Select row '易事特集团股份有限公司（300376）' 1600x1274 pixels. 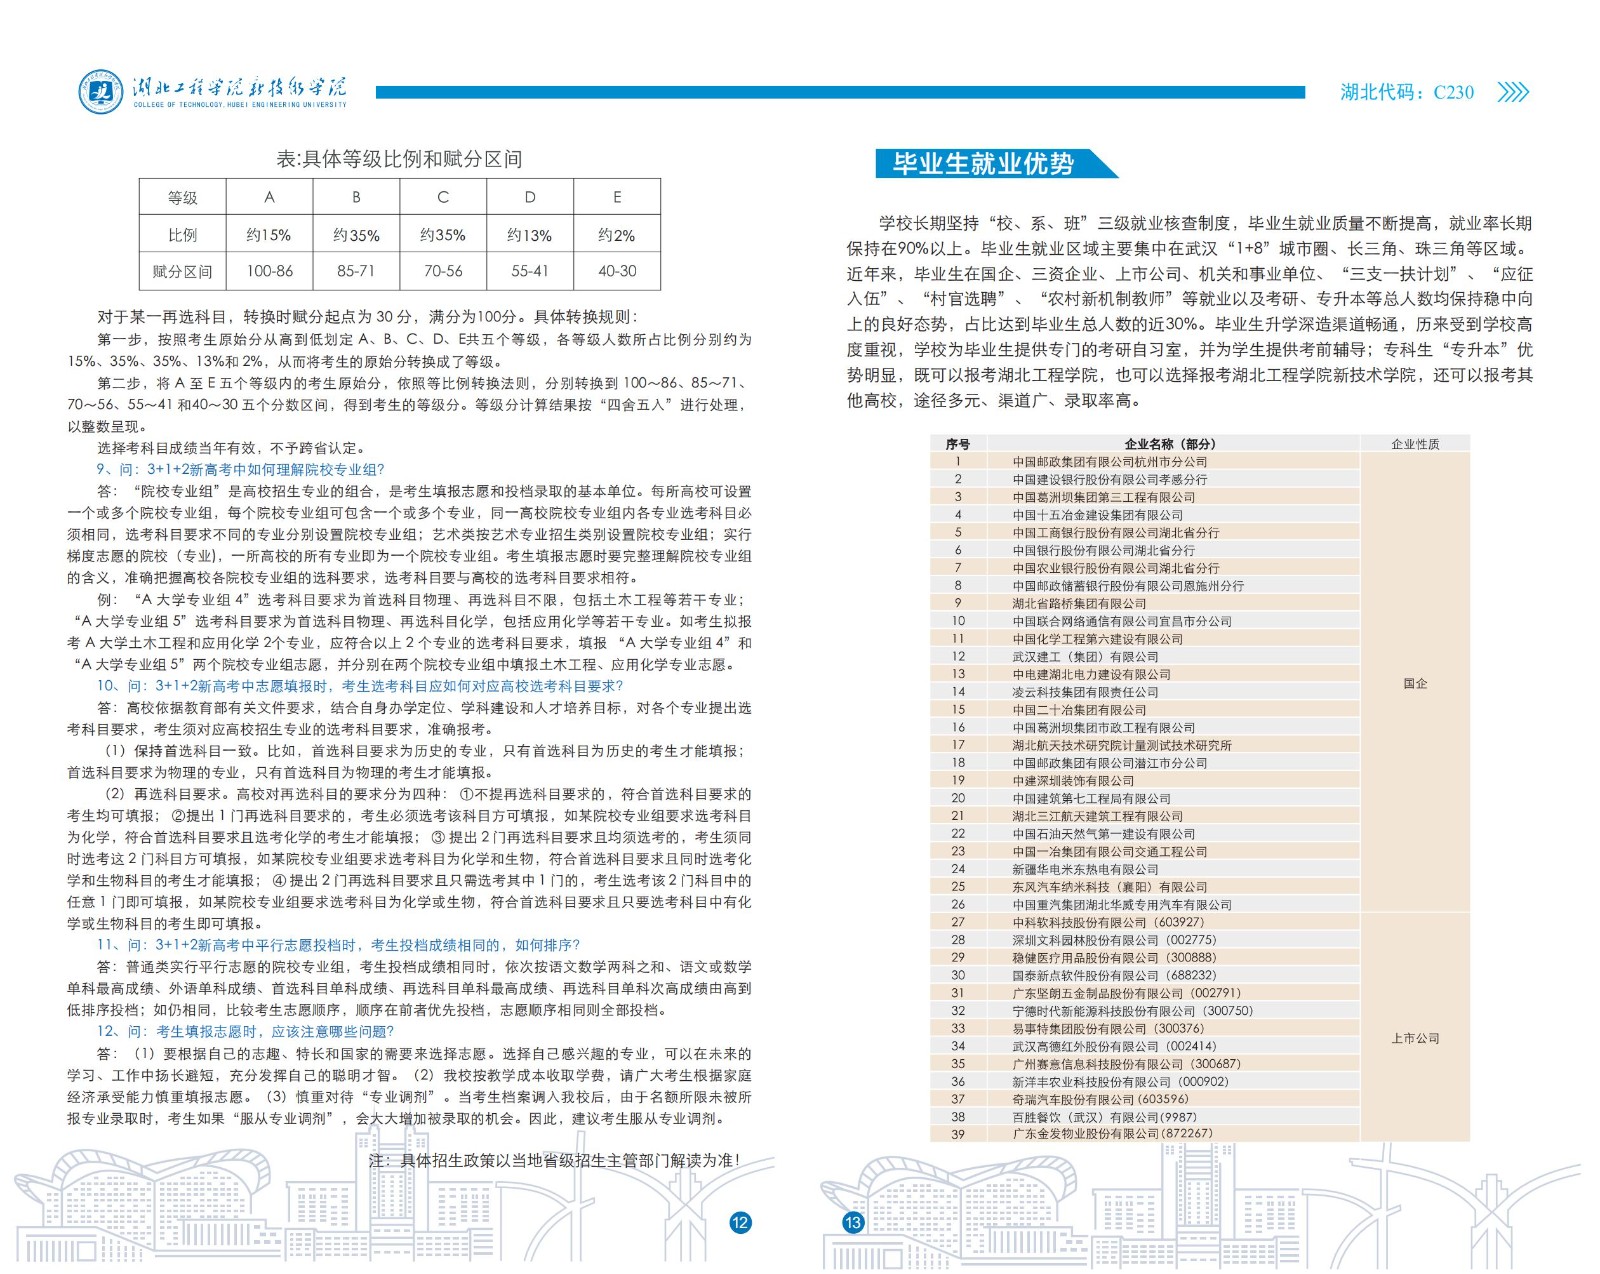coord(1145,1028)
